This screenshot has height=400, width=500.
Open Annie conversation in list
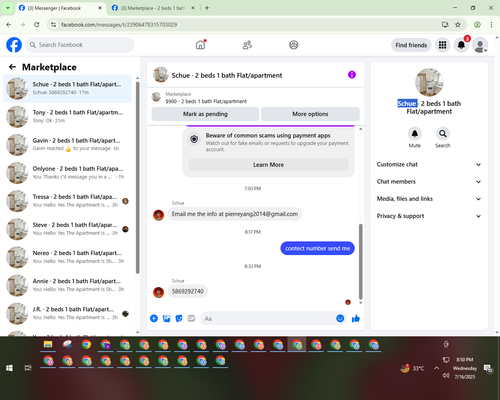coord(67,285)
